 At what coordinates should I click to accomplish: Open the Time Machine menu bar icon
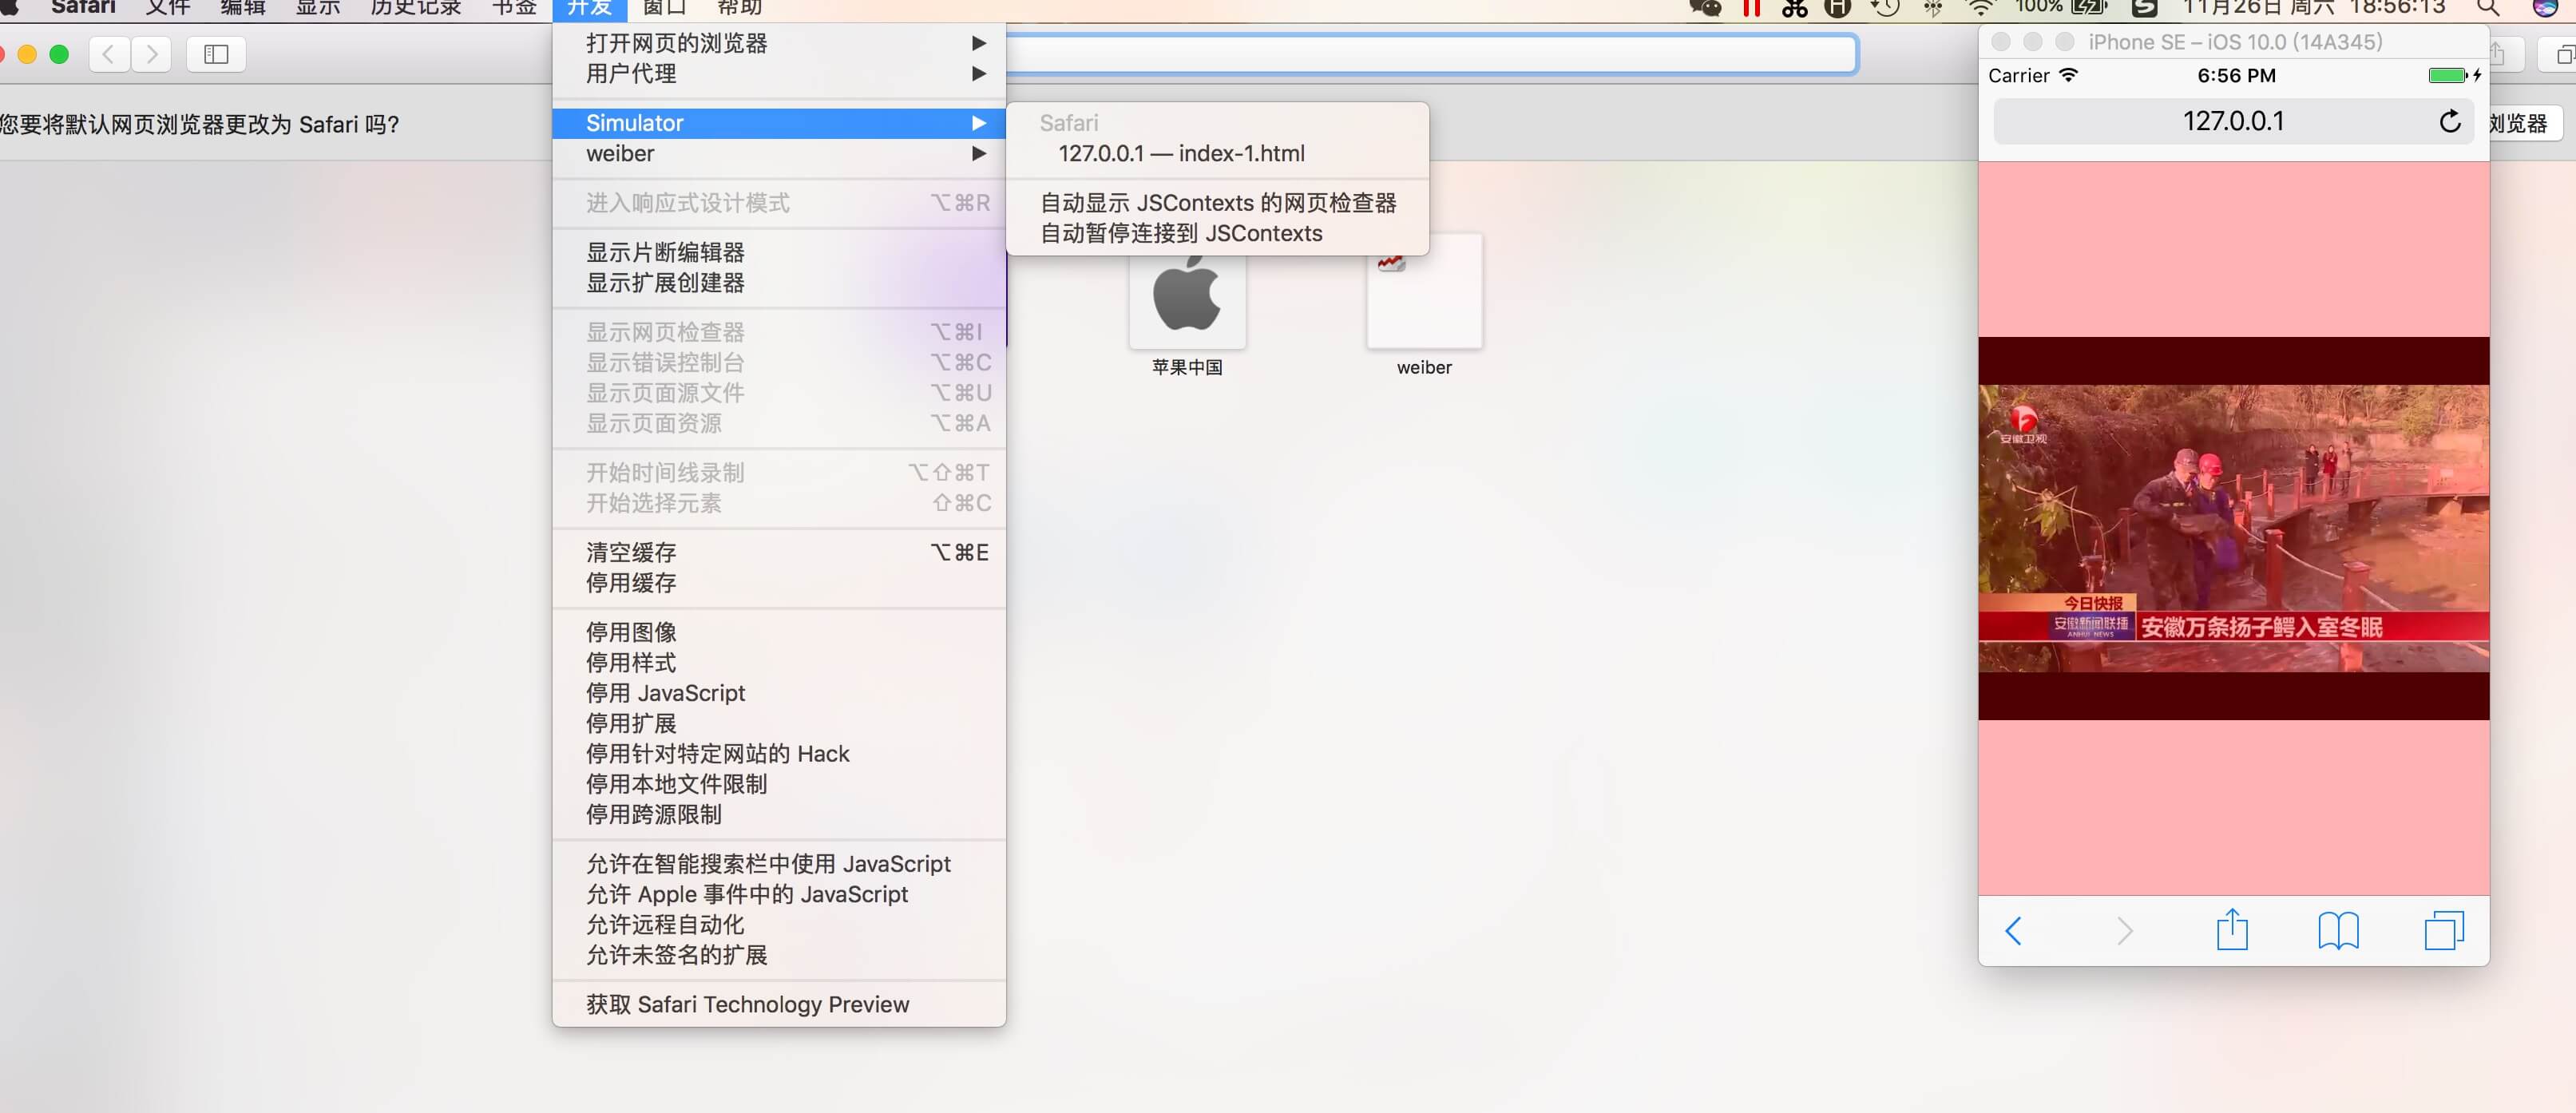point(1884,8)
